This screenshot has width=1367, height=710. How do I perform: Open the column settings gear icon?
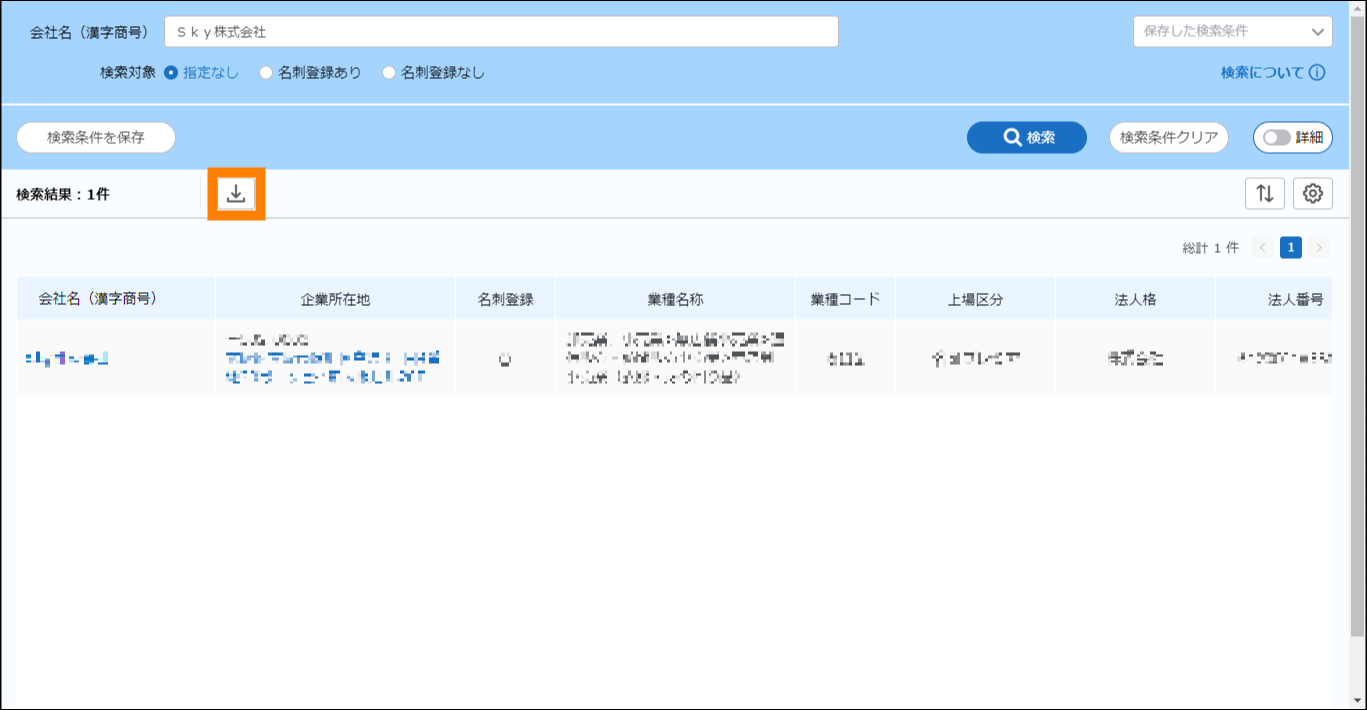[x=1313, y=194]
